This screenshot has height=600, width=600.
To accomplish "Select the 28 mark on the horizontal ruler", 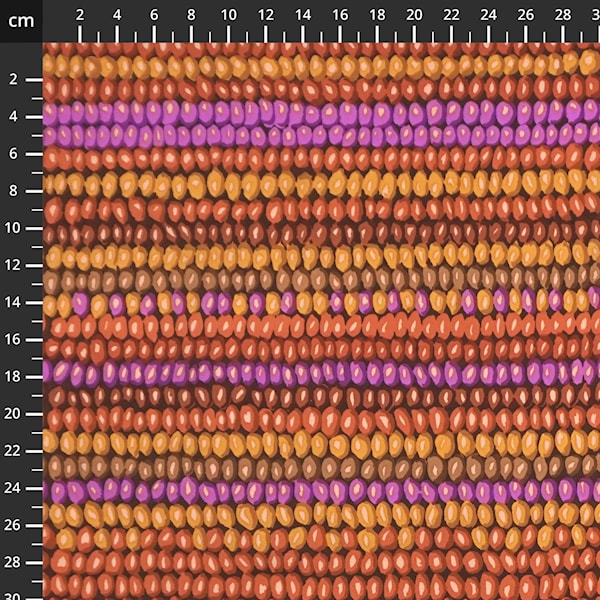I will tap(562, 15).
